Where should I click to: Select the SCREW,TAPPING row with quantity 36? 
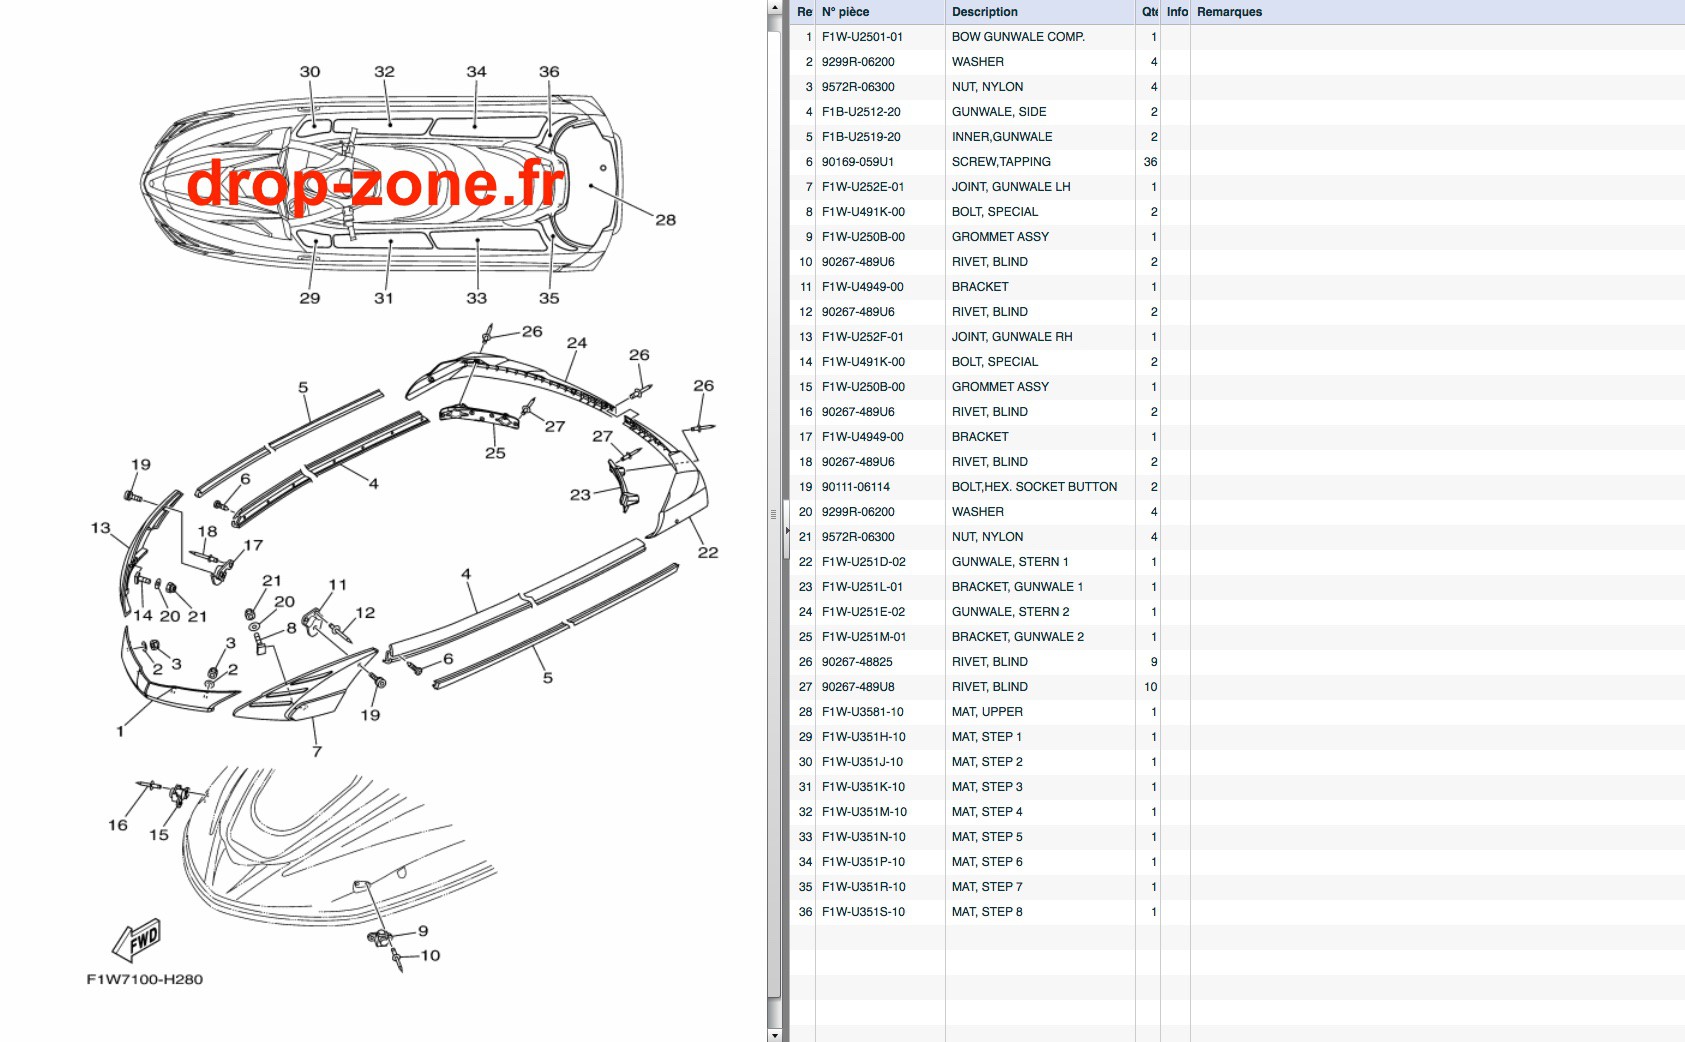click(x=1237, y=162)
